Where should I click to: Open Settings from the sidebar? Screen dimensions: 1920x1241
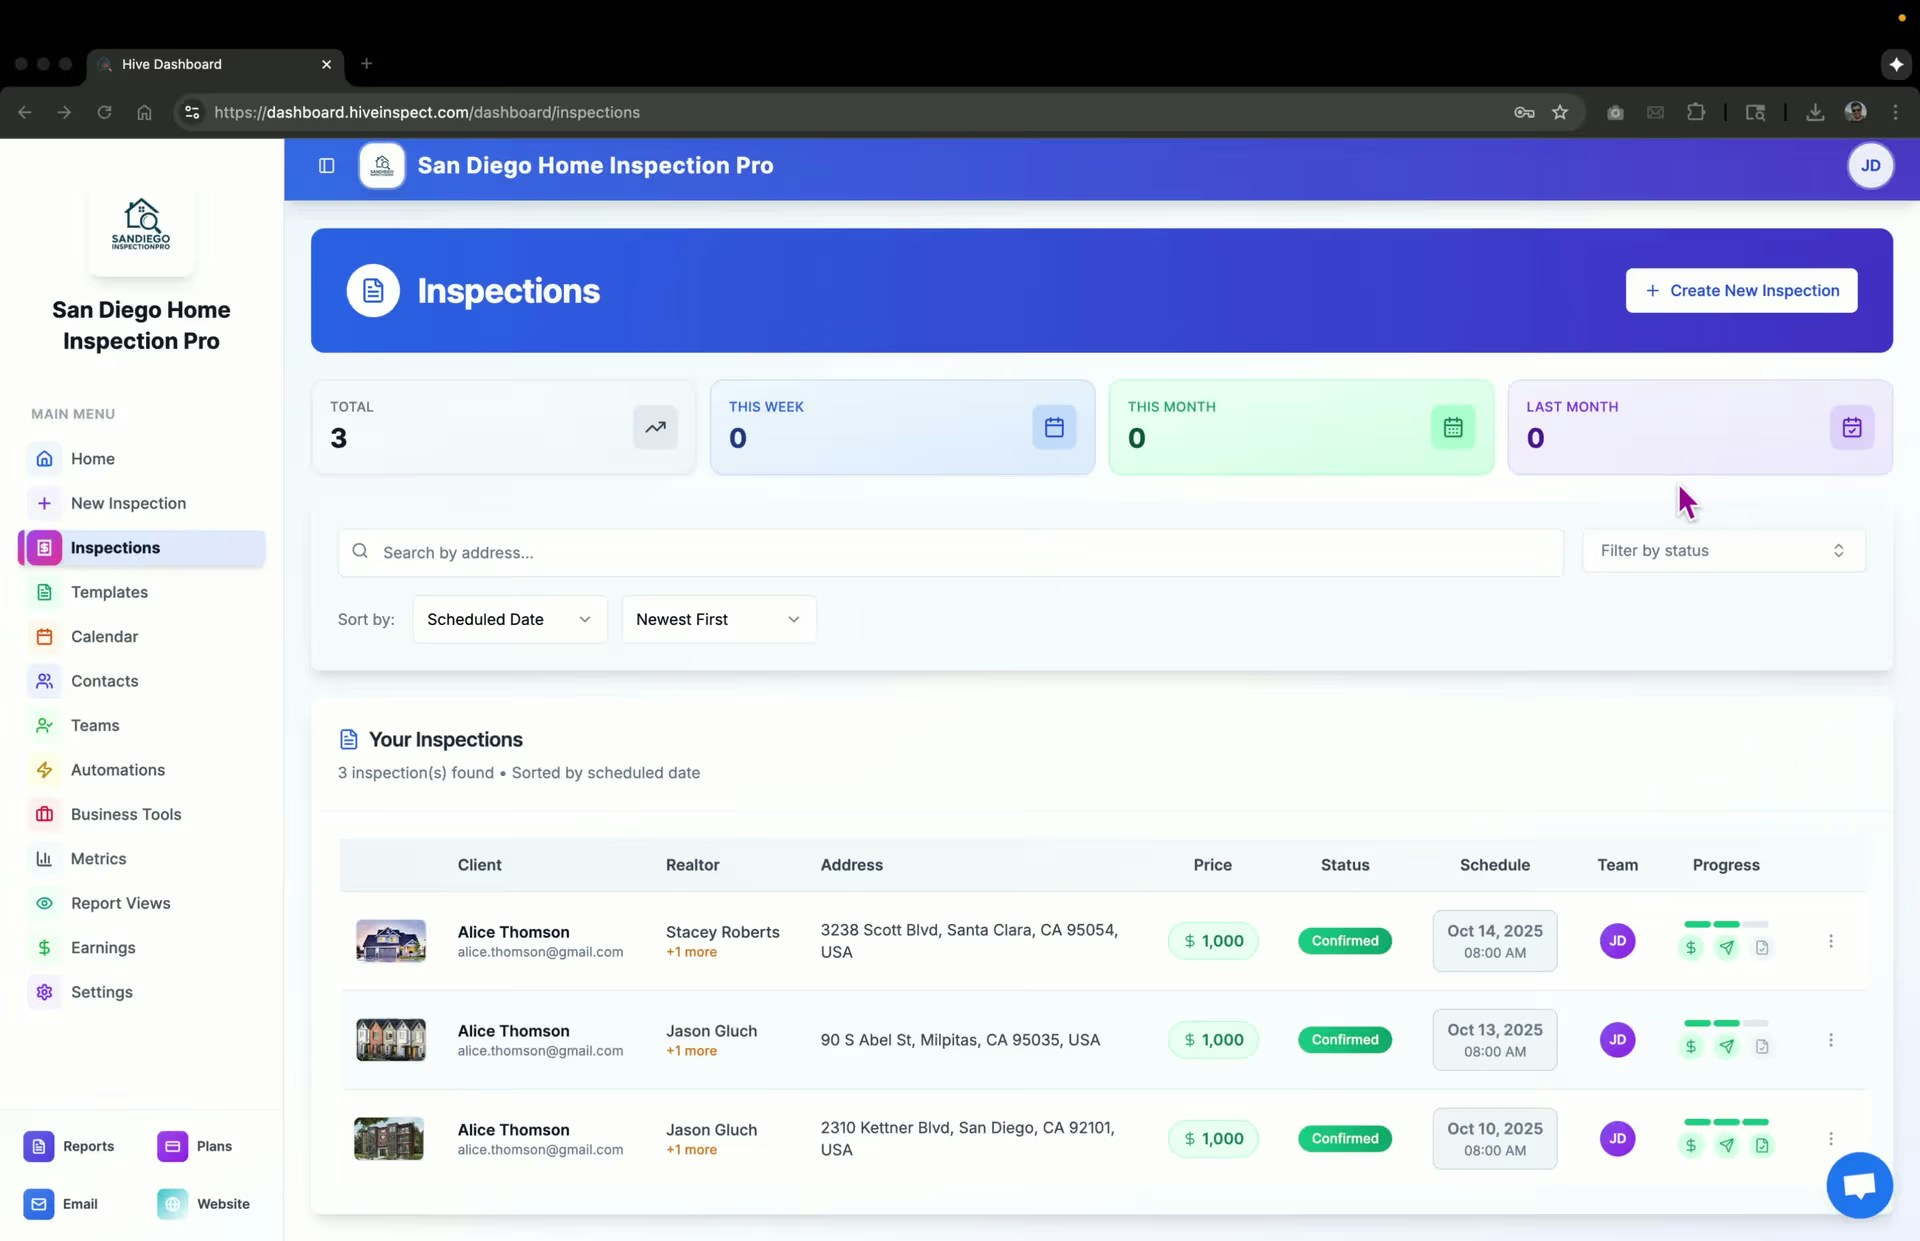[142, 993]
